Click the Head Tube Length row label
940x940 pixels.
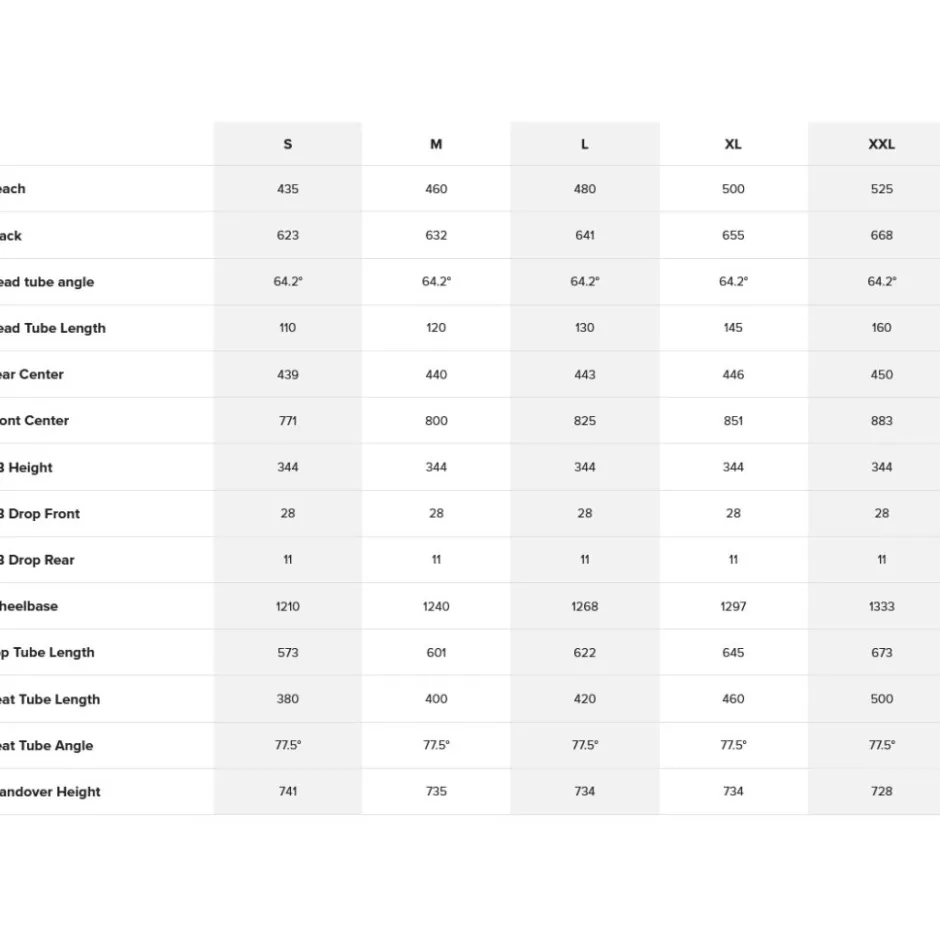[53, 328]
